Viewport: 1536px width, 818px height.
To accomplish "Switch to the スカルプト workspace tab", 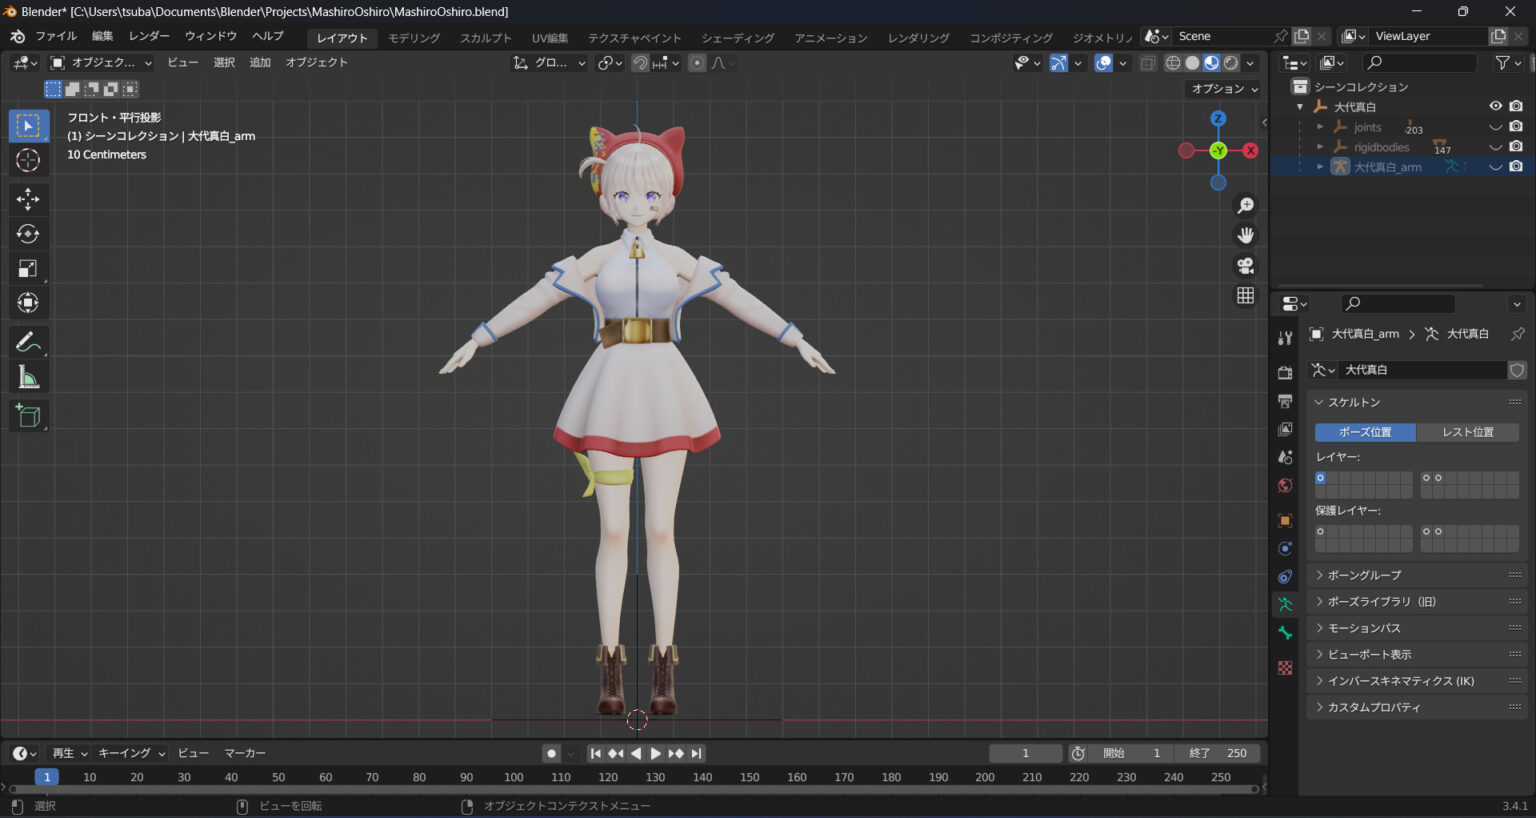I will point(486,37).
